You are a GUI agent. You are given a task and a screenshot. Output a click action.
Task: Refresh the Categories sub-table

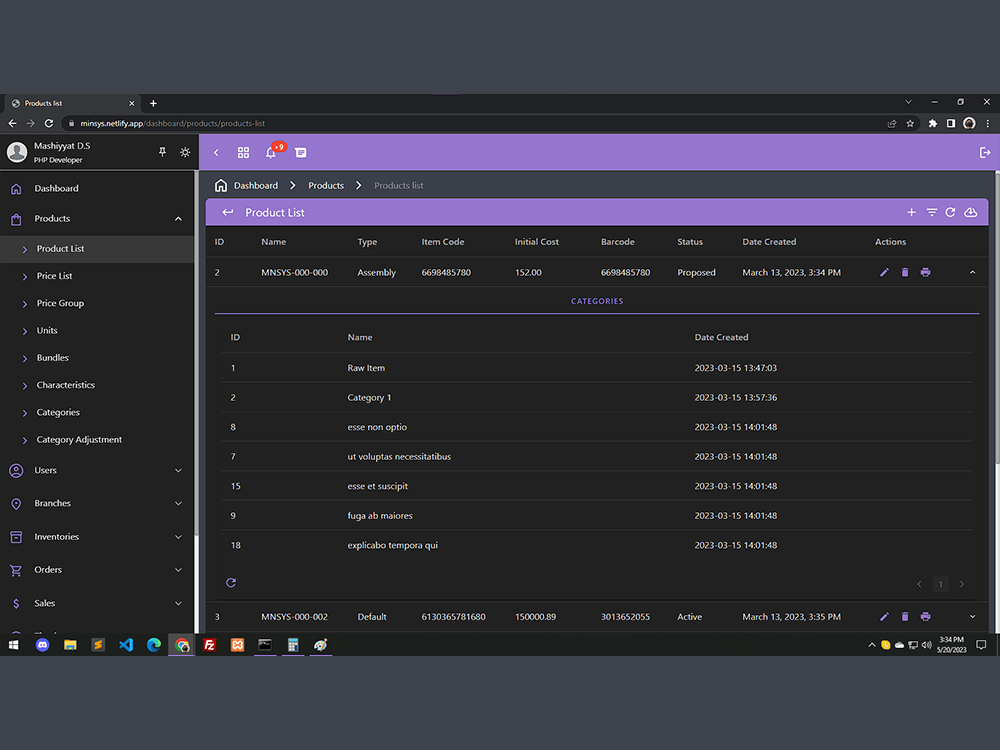click(231, 582)
